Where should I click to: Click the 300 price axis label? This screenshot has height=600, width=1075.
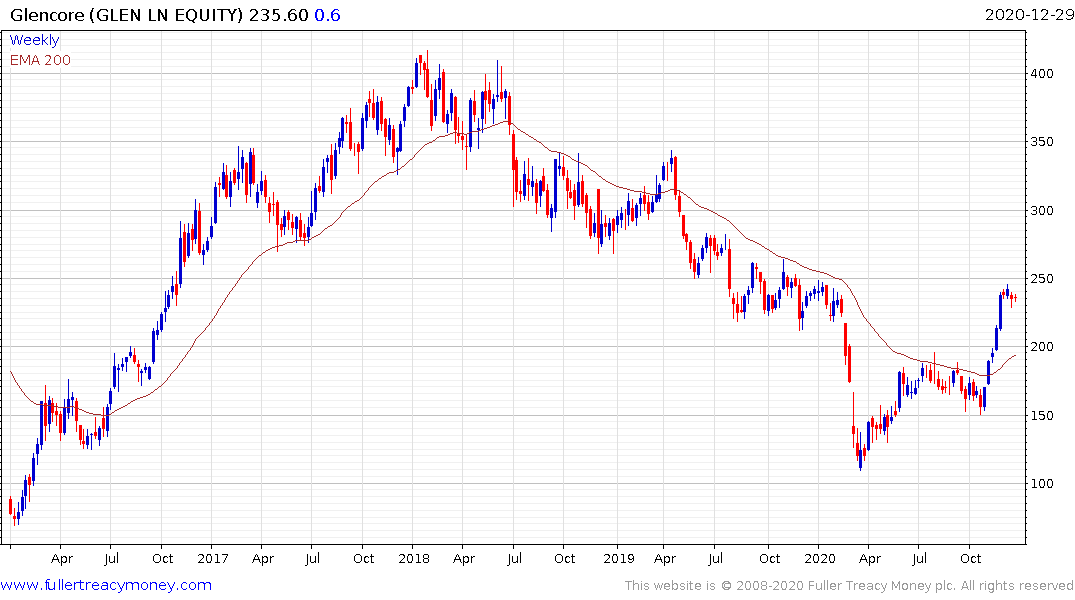(x=1042, y=211)
